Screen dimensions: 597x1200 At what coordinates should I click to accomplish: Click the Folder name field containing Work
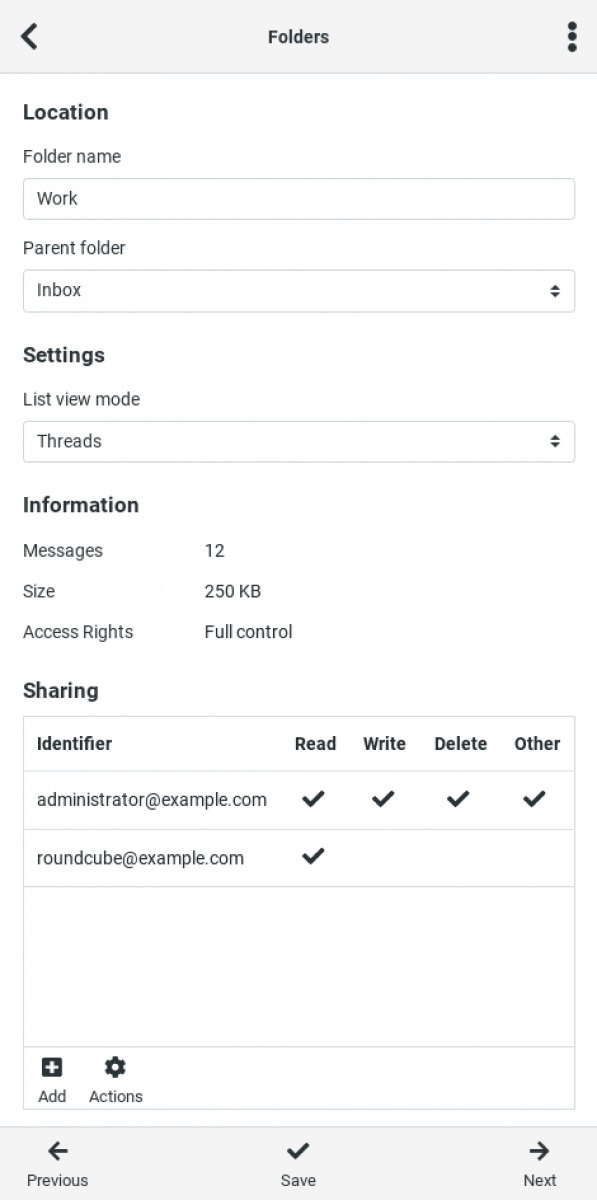coord(299,198)
